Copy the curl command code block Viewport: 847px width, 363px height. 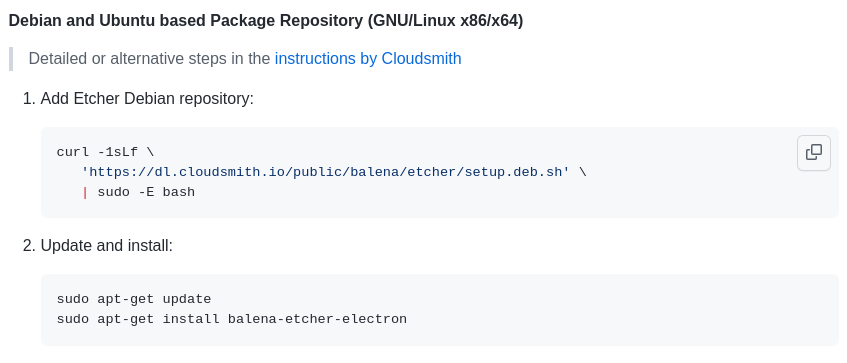point(814,153)
